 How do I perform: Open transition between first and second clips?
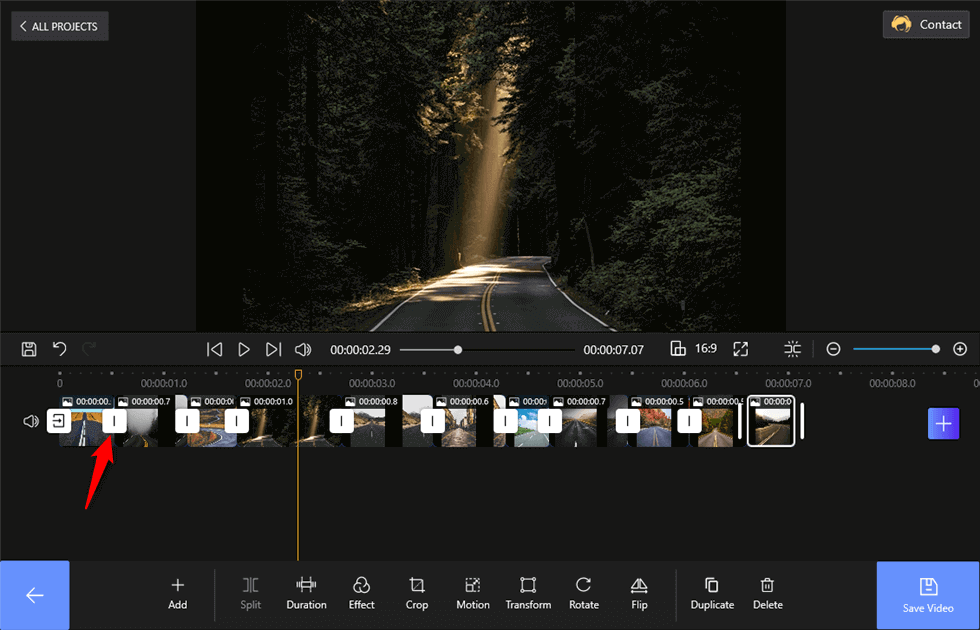pyautogui.click(x=114, y=421)
